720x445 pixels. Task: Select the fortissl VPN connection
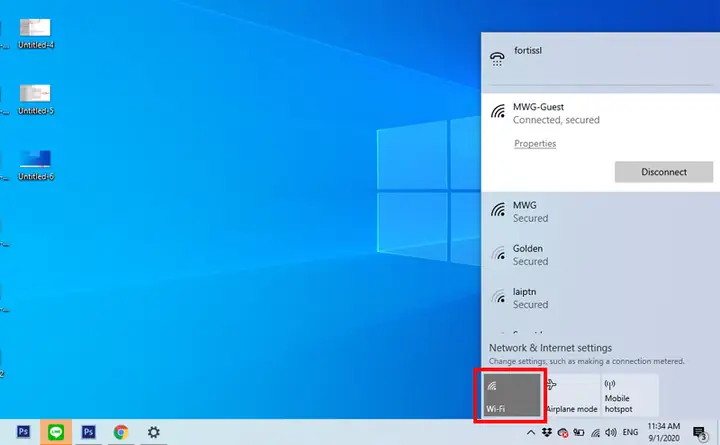click(x=600, y=58)
